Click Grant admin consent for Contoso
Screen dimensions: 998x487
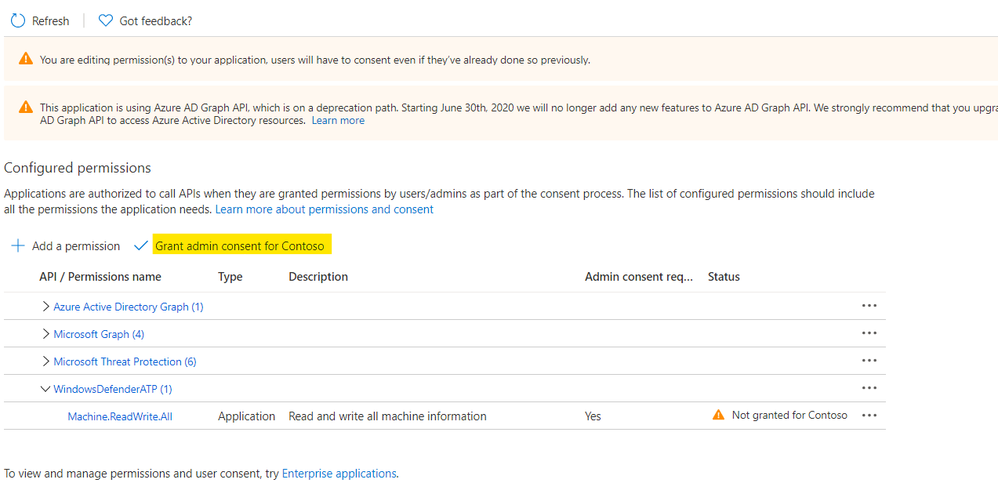point(240,246)
